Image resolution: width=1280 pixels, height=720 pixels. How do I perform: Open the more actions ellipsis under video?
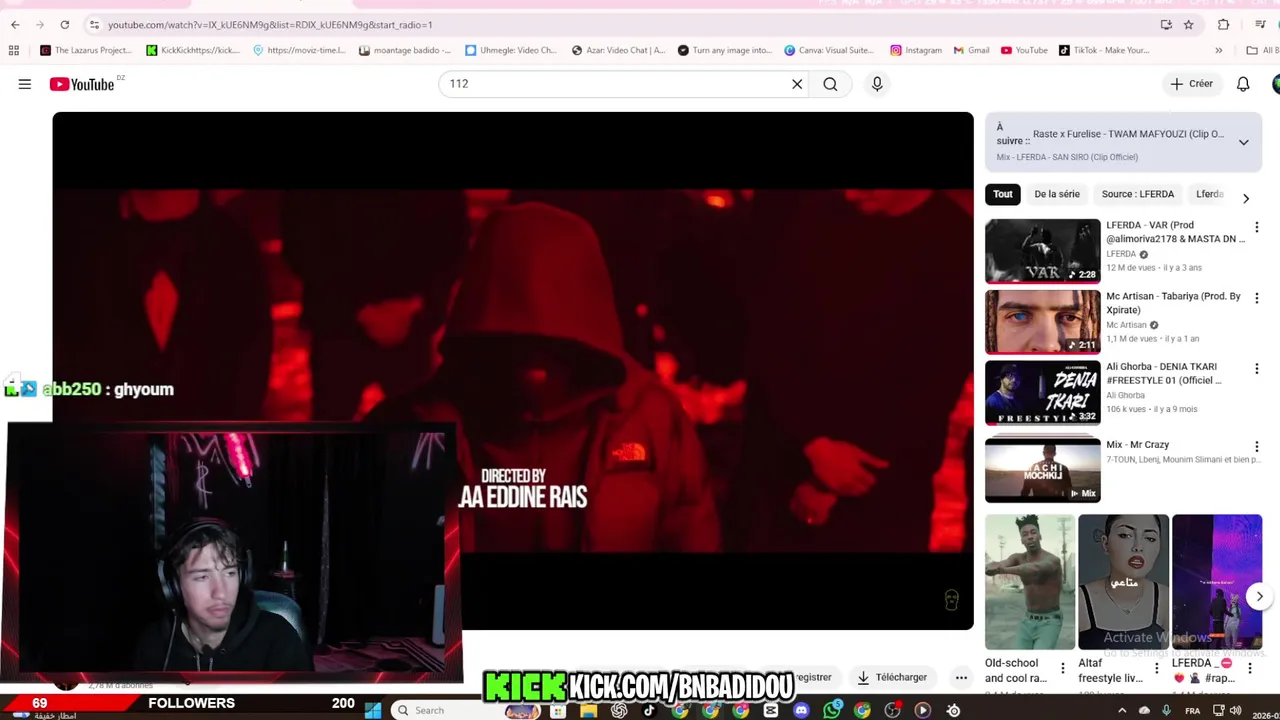pos(961,677)
